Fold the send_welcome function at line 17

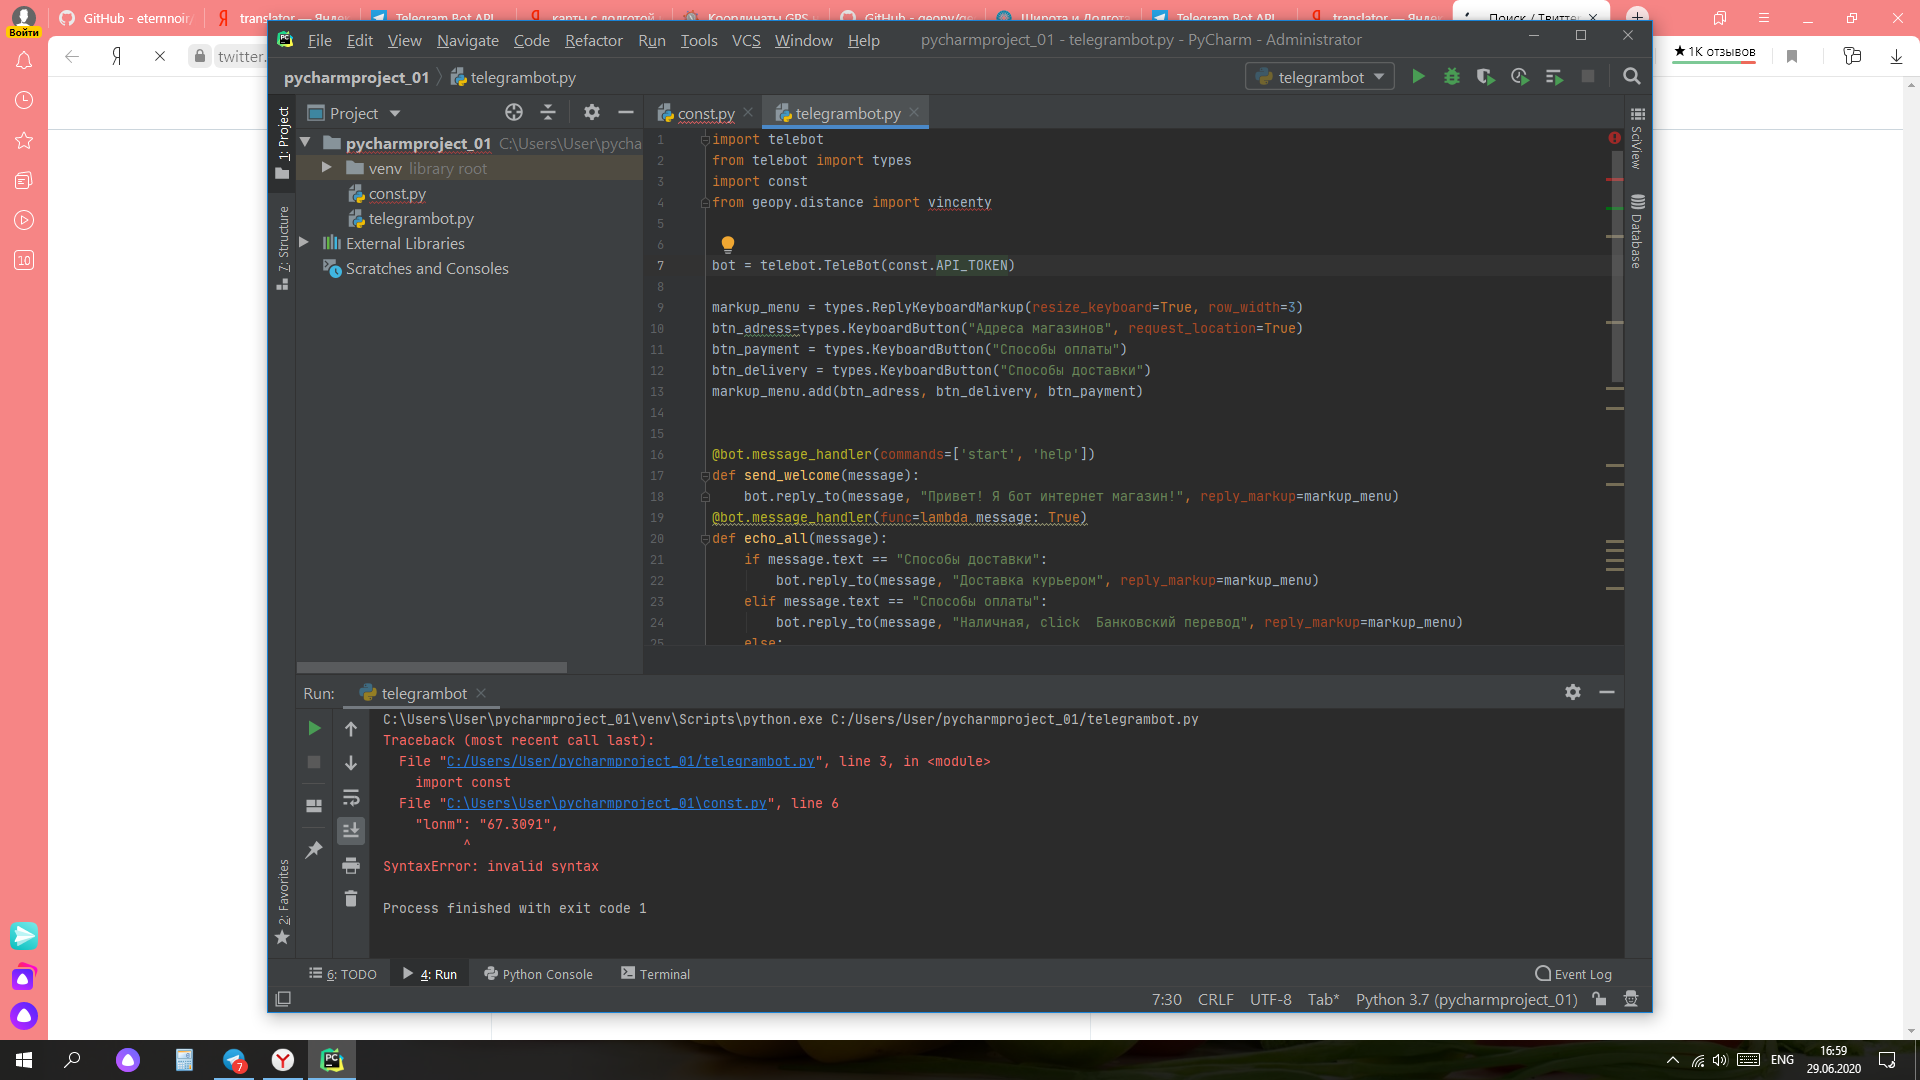[x=705, y=476]
